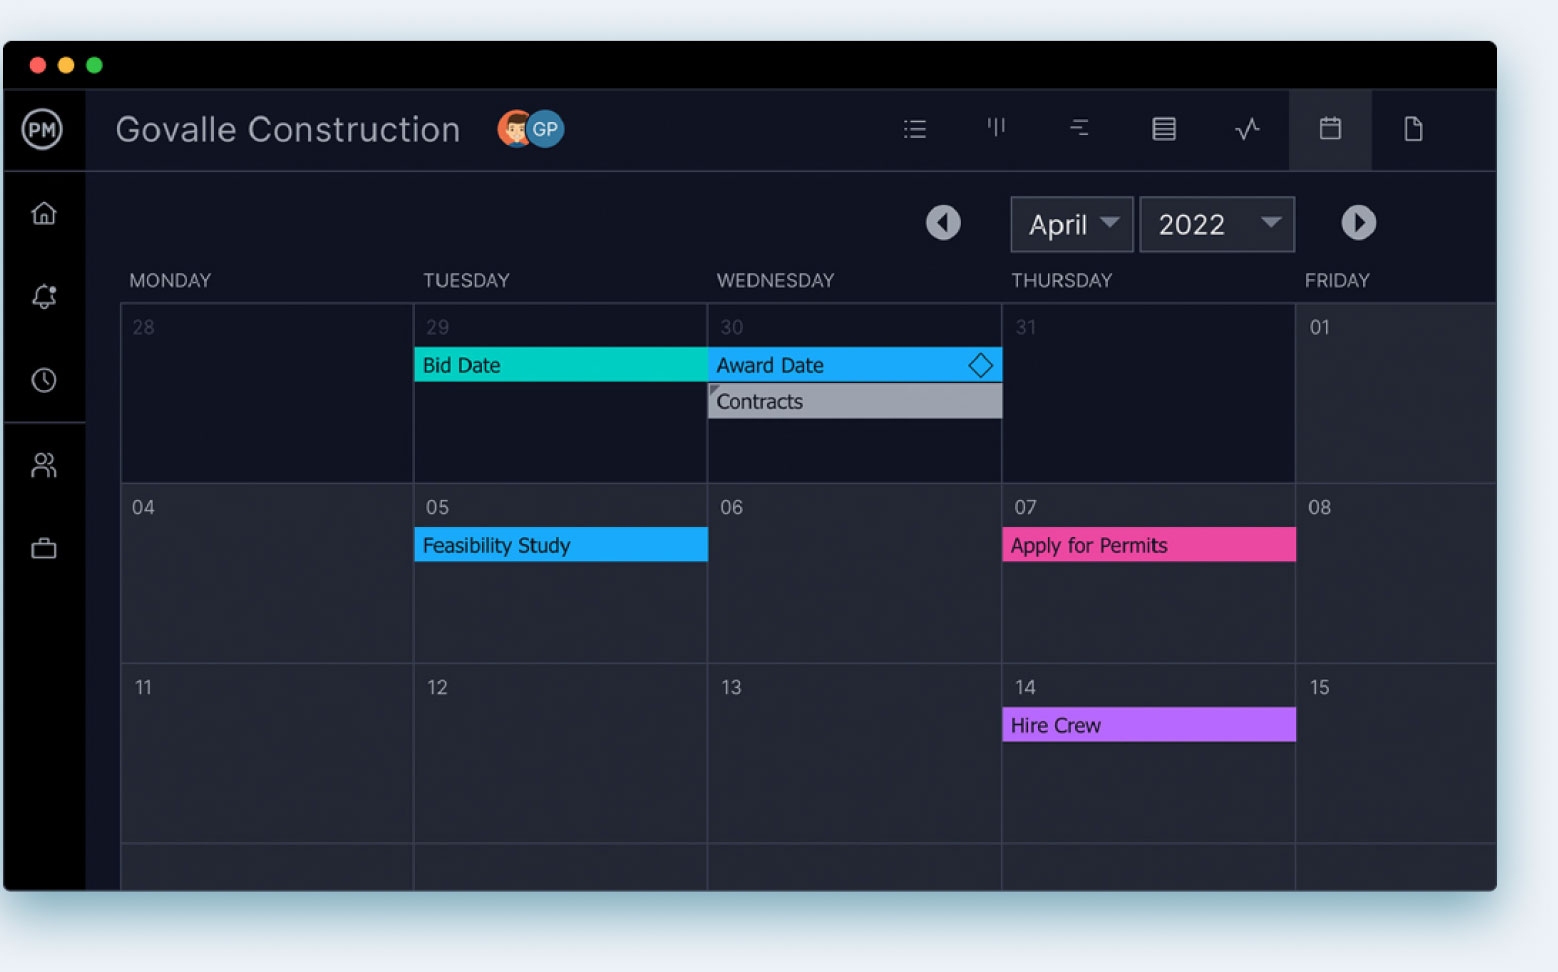Screen dimensions: 1558x972
Task: Check notifications via the bell icon
Action: 44,296
